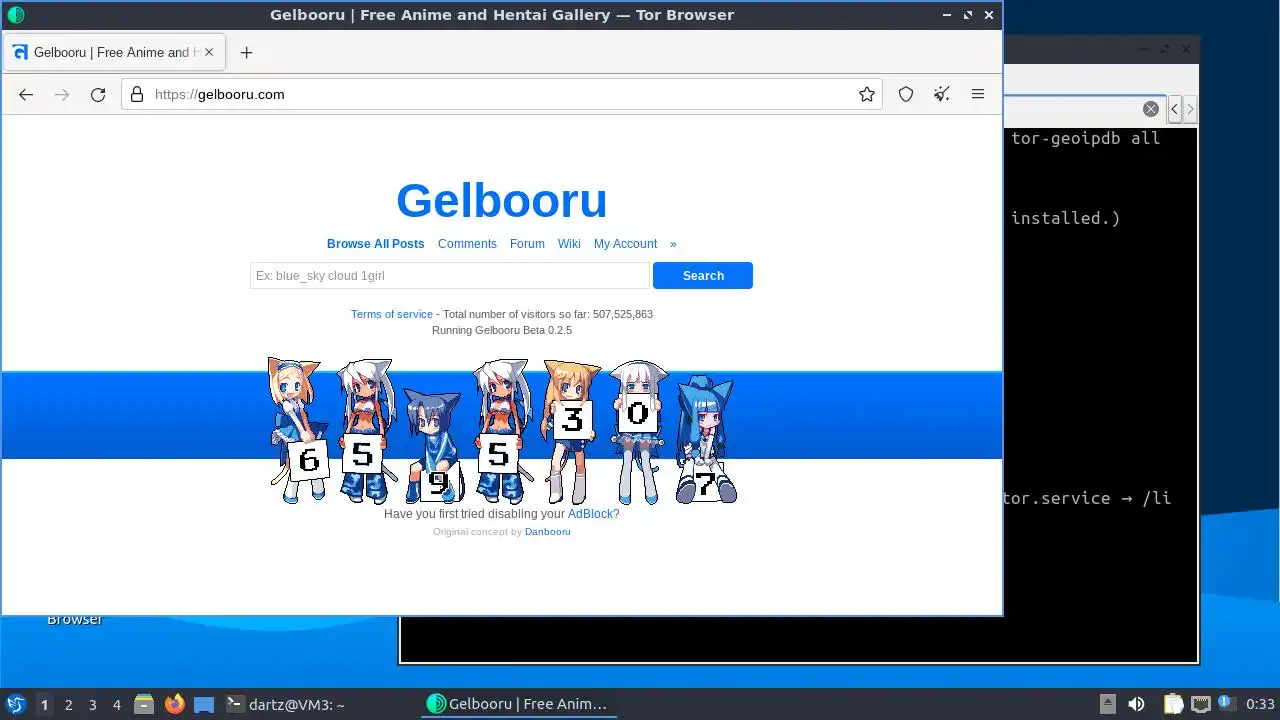The height and width of the screenshot is (720, 1280).
Task: Switch to workspace 1
Action: [45, 705]
